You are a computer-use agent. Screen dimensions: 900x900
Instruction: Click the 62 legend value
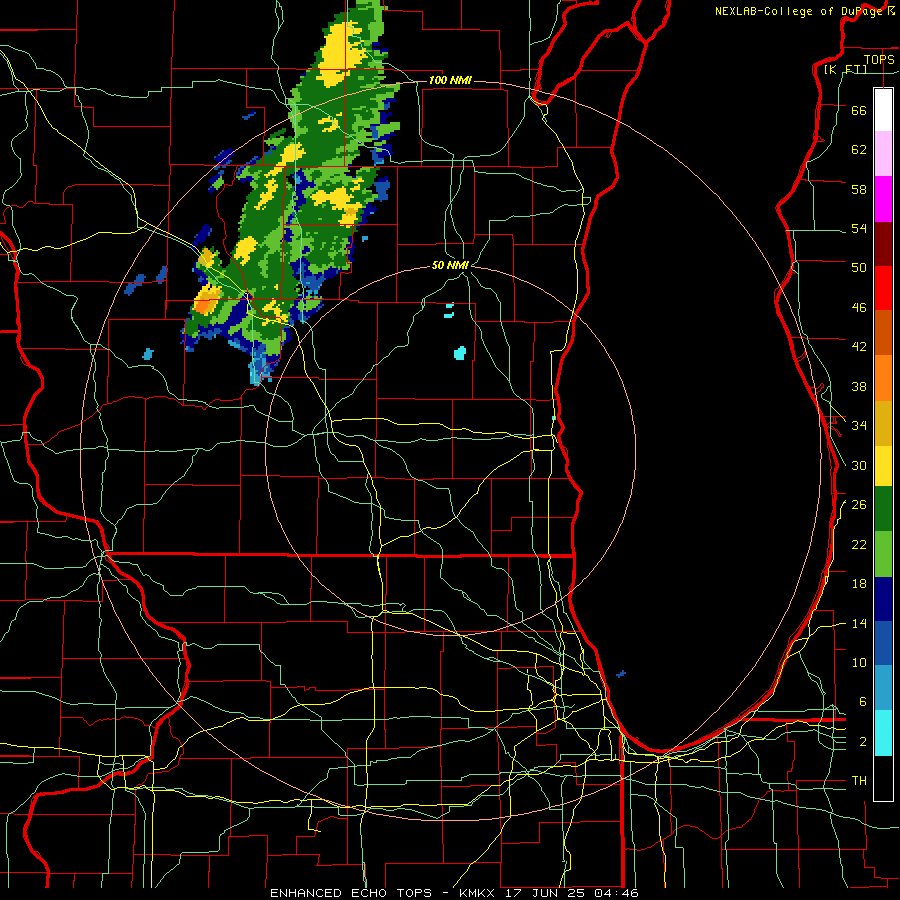point(859,150)
